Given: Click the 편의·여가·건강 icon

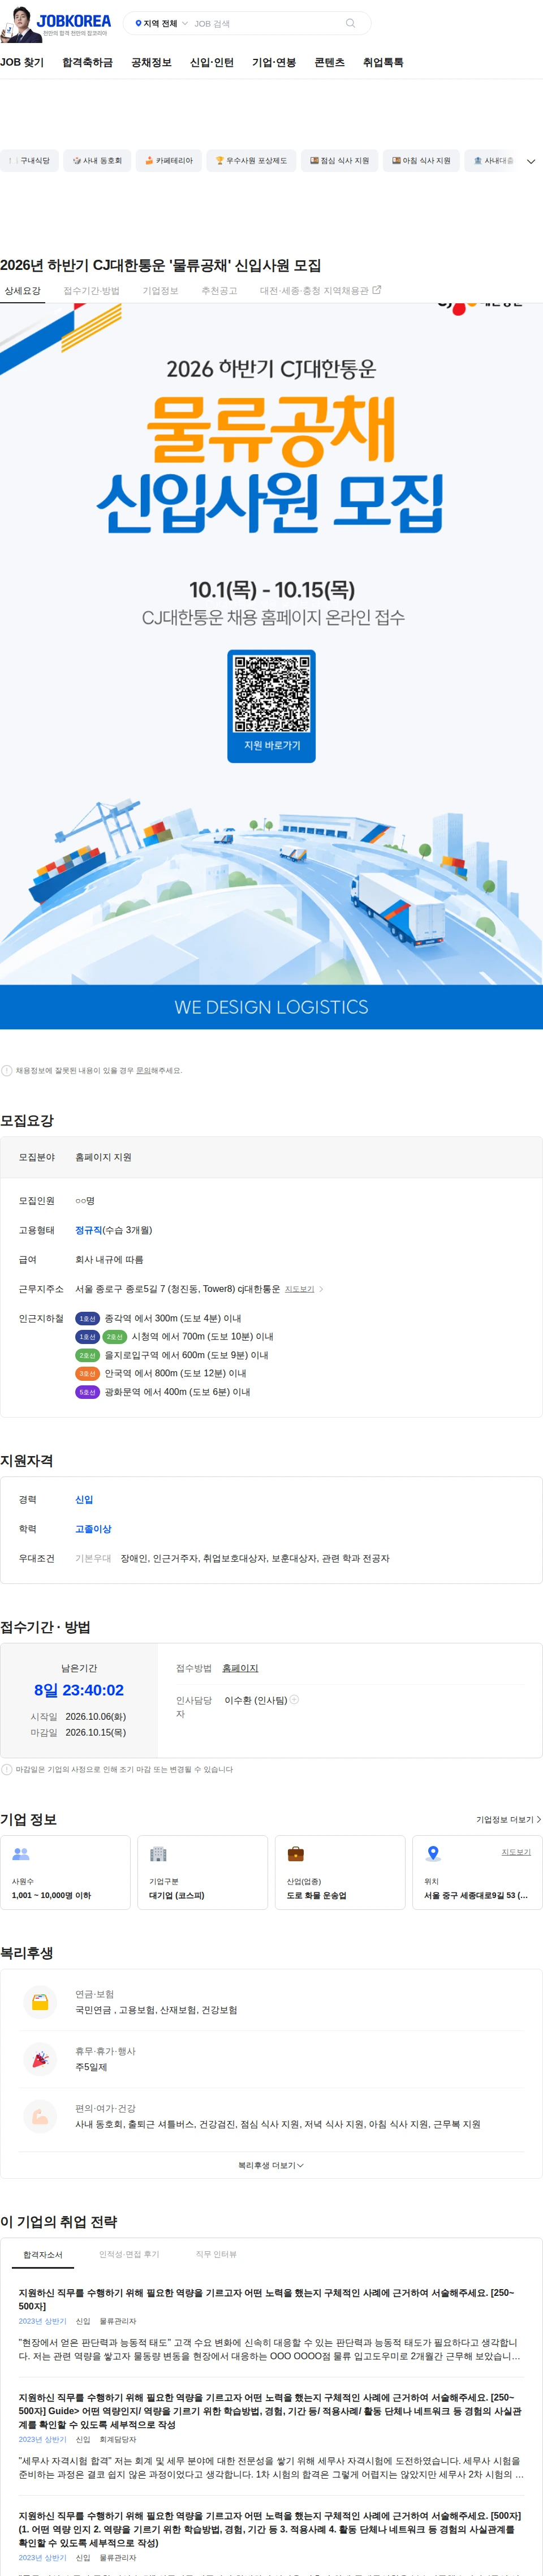Looking at the screenshot, I should pos(40,2116).
